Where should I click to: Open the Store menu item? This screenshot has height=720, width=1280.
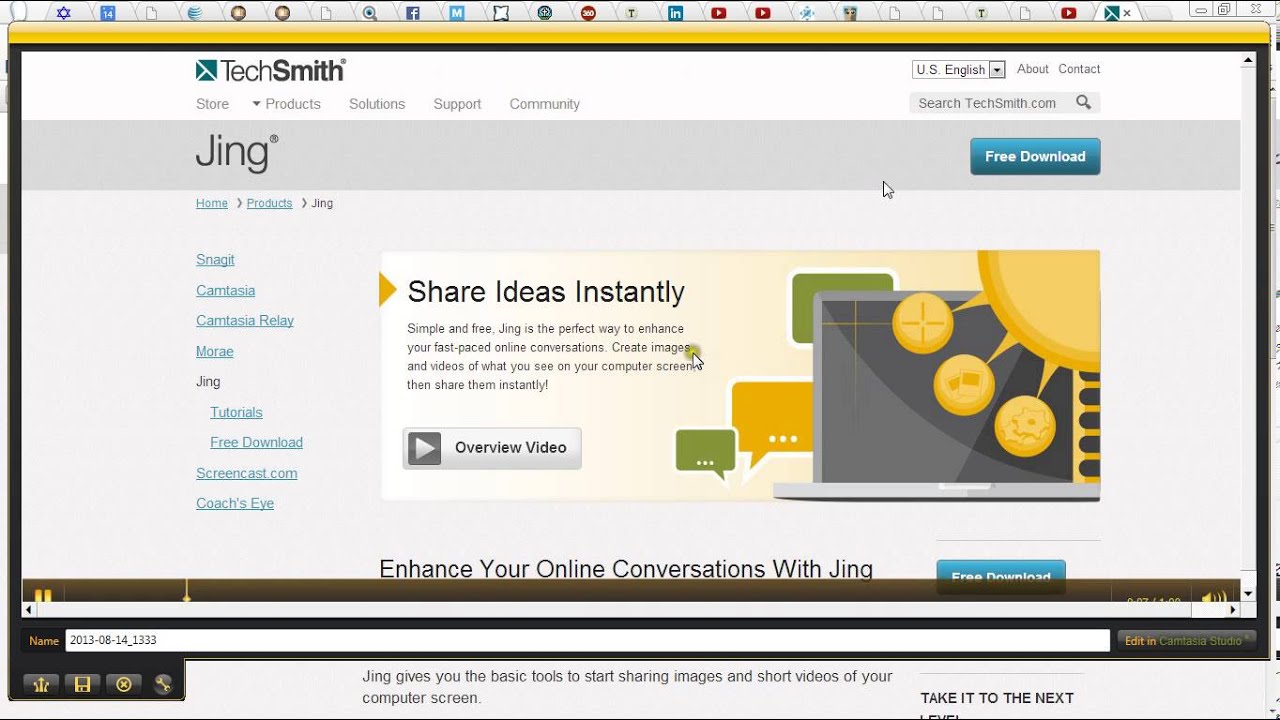coord(212,104)
